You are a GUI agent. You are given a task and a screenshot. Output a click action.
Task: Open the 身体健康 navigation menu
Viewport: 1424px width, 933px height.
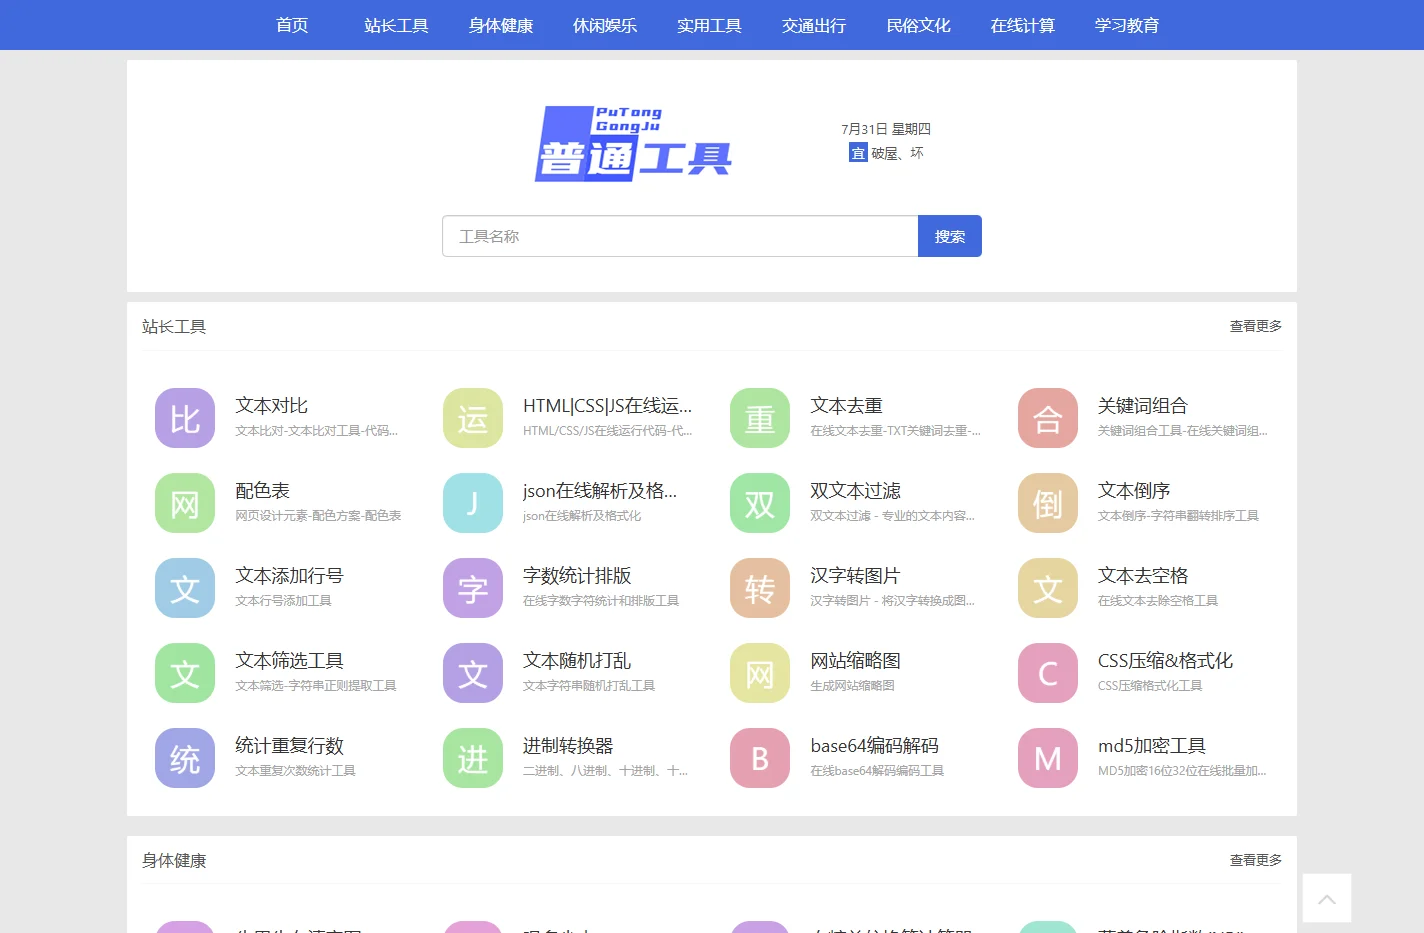click(x=501, y=25)
